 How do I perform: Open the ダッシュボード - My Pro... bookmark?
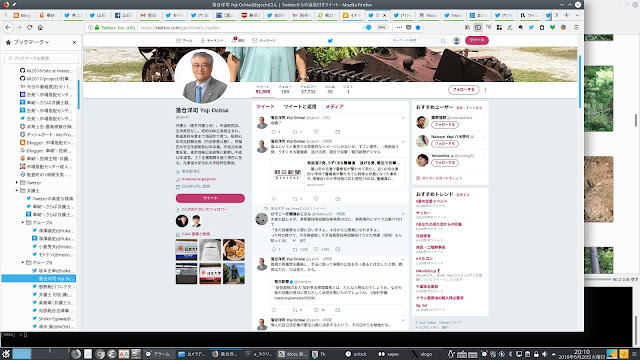click(47, 134)
